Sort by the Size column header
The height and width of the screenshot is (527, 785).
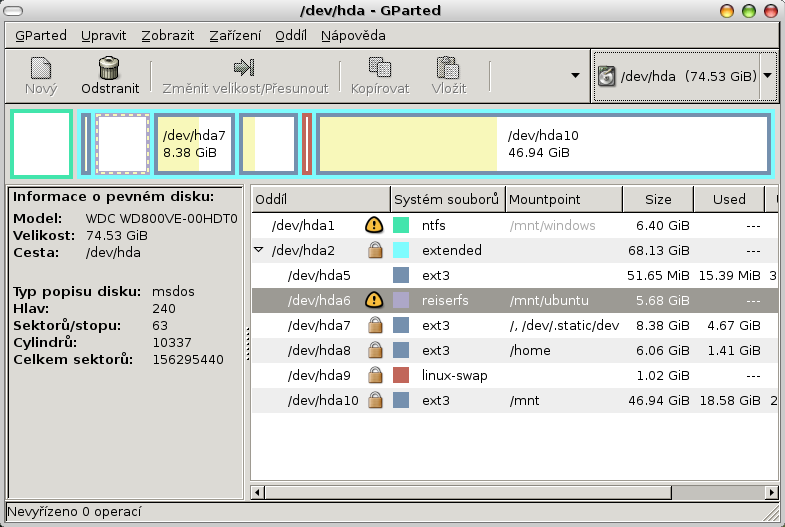coord(658,199)
